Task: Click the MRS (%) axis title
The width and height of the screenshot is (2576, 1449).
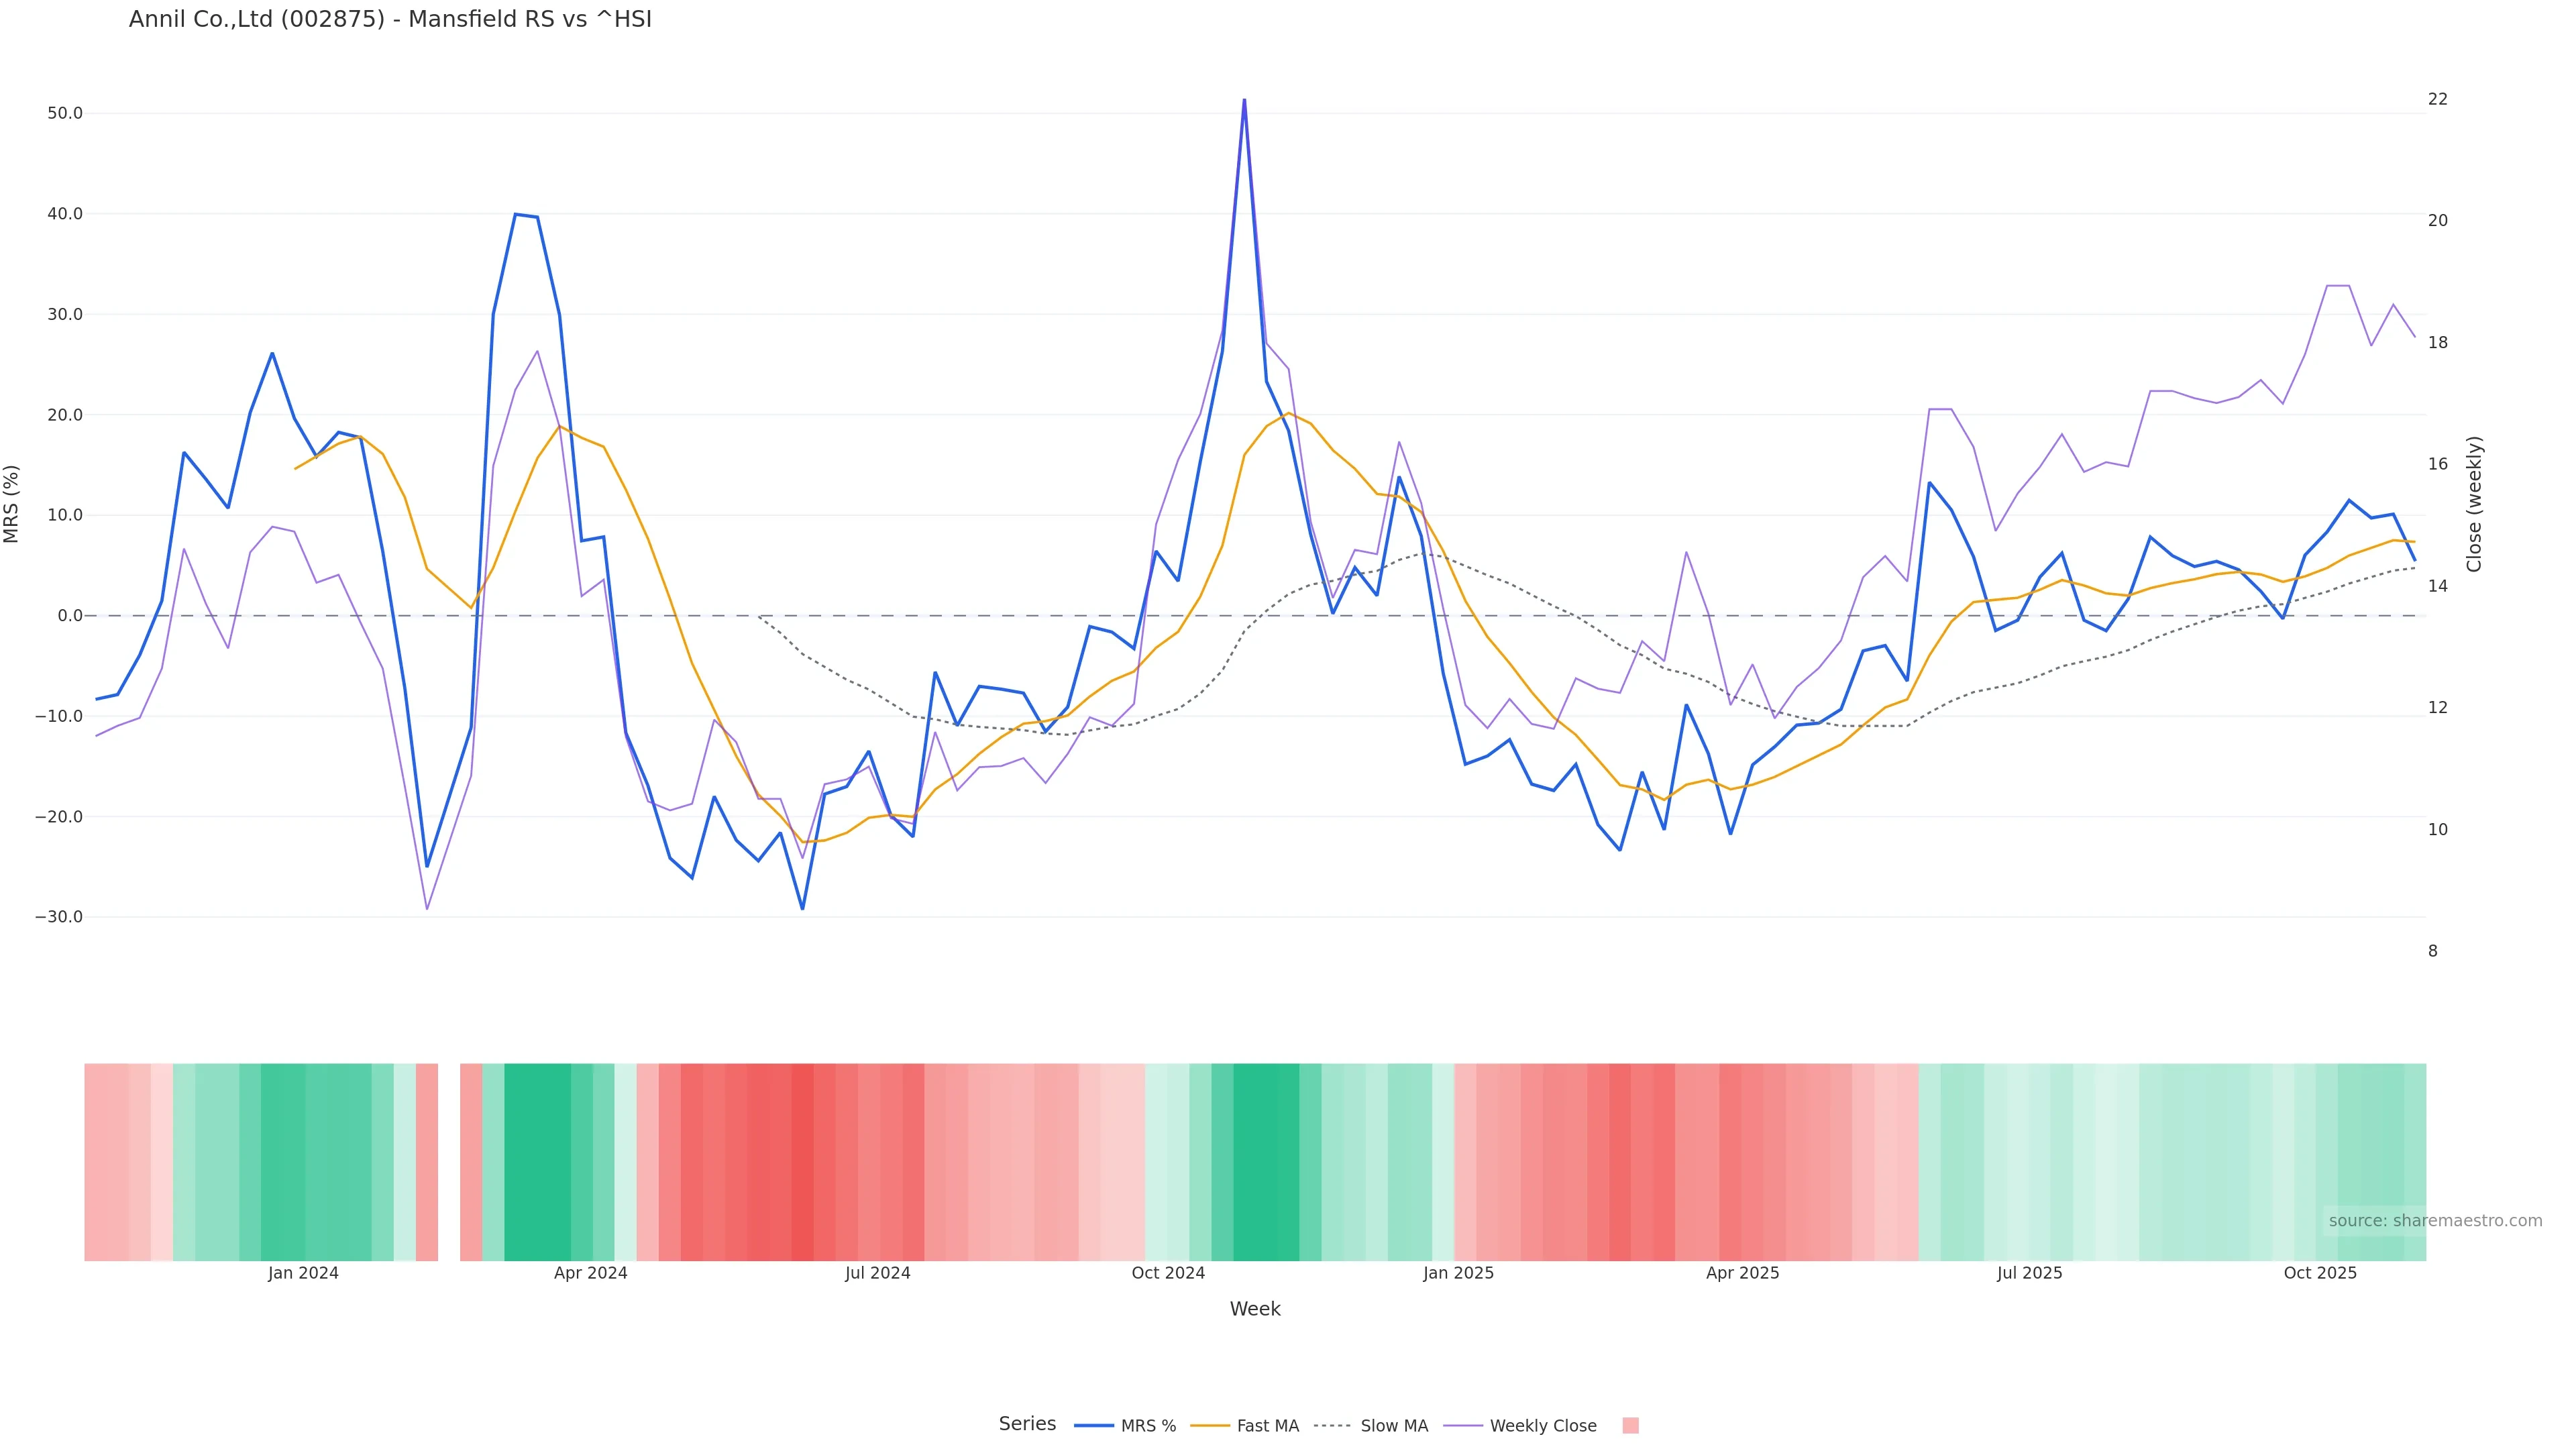Action: [x=12, y=504]
